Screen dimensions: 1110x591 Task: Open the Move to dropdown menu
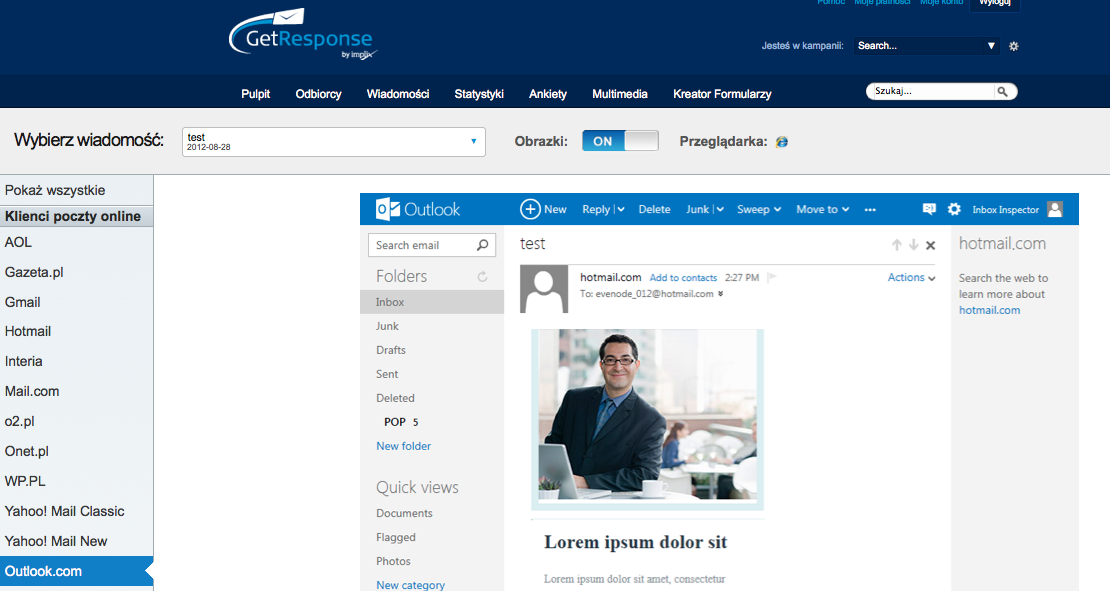pyautogui.click(x=823, y=210)
